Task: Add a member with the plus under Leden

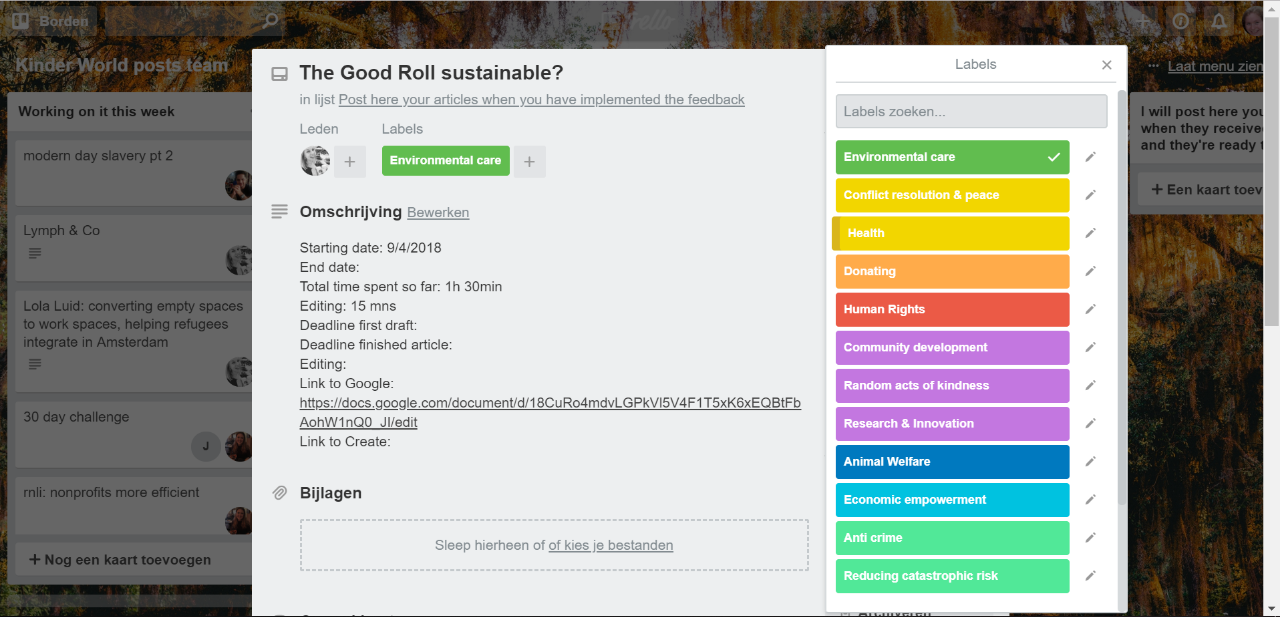Action: point(350,161)
